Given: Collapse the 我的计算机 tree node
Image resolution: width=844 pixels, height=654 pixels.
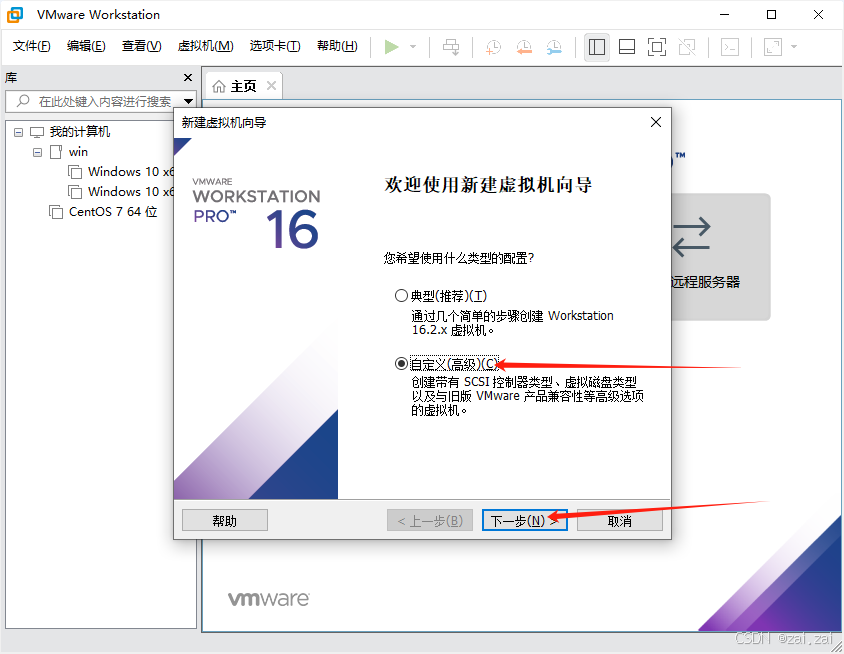Looking at the screenshot, I should click(19, 132).
